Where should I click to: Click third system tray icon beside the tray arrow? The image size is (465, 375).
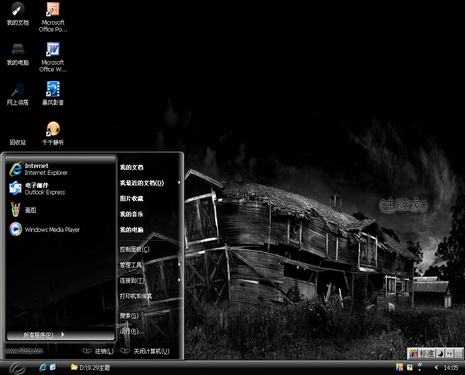coord(420,367)
